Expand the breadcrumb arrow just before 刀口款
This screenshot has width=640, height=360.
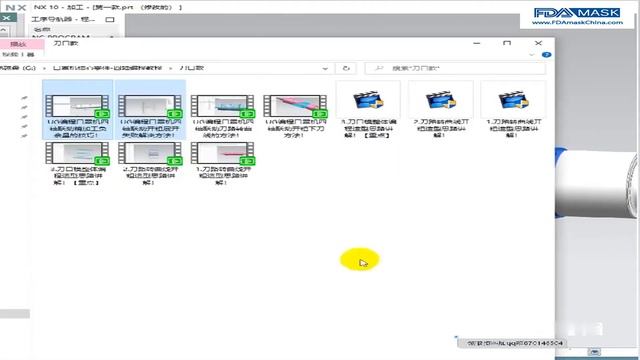171,69
